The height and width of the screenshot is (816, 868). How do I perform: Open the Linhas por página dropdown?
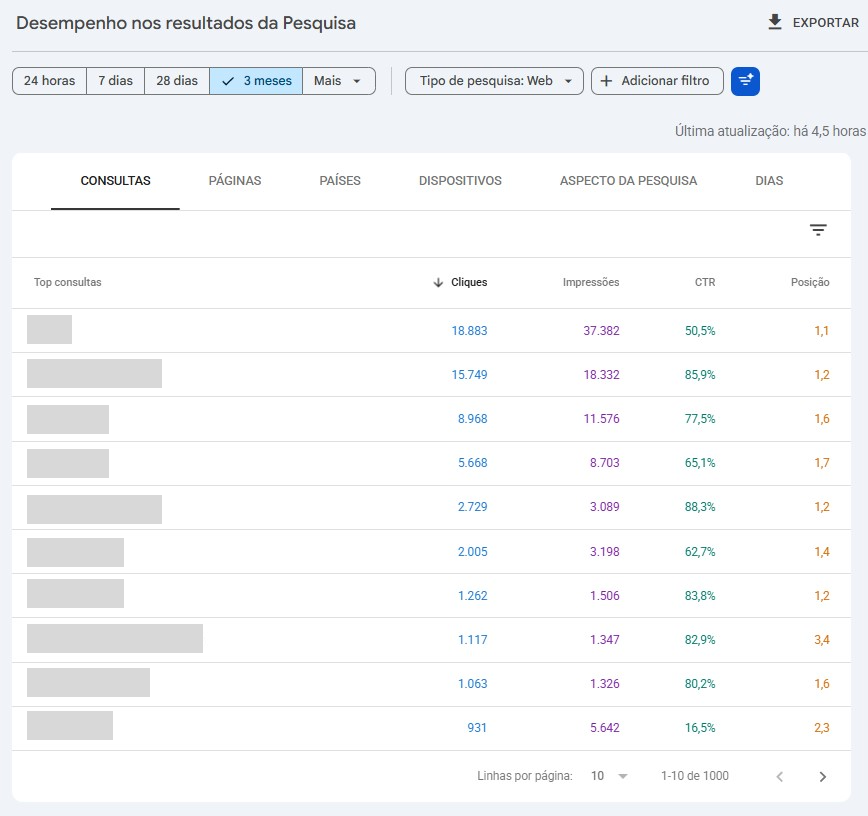pyautogui.click(x=609, y=776)
